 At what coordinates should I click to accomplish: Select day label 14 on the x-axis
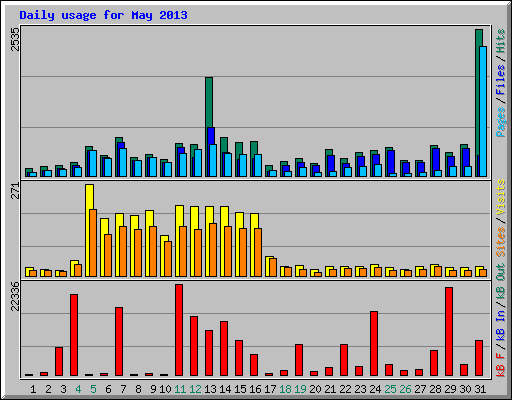(225, 389)
